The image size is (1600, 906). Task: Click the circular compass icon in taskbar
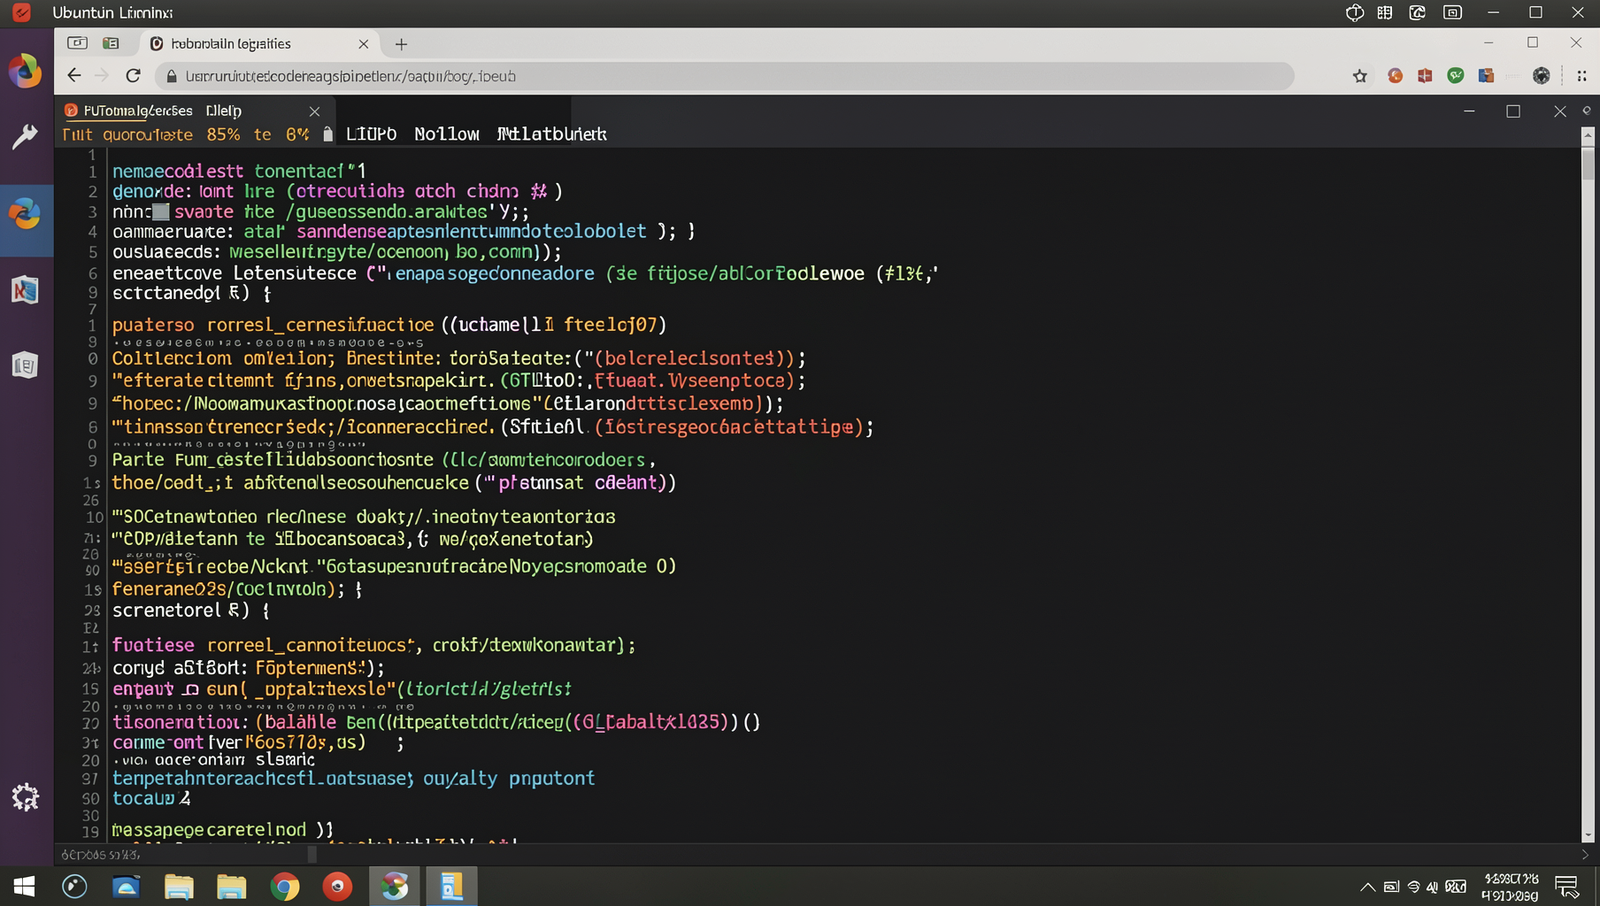click(x=75, y=886)
